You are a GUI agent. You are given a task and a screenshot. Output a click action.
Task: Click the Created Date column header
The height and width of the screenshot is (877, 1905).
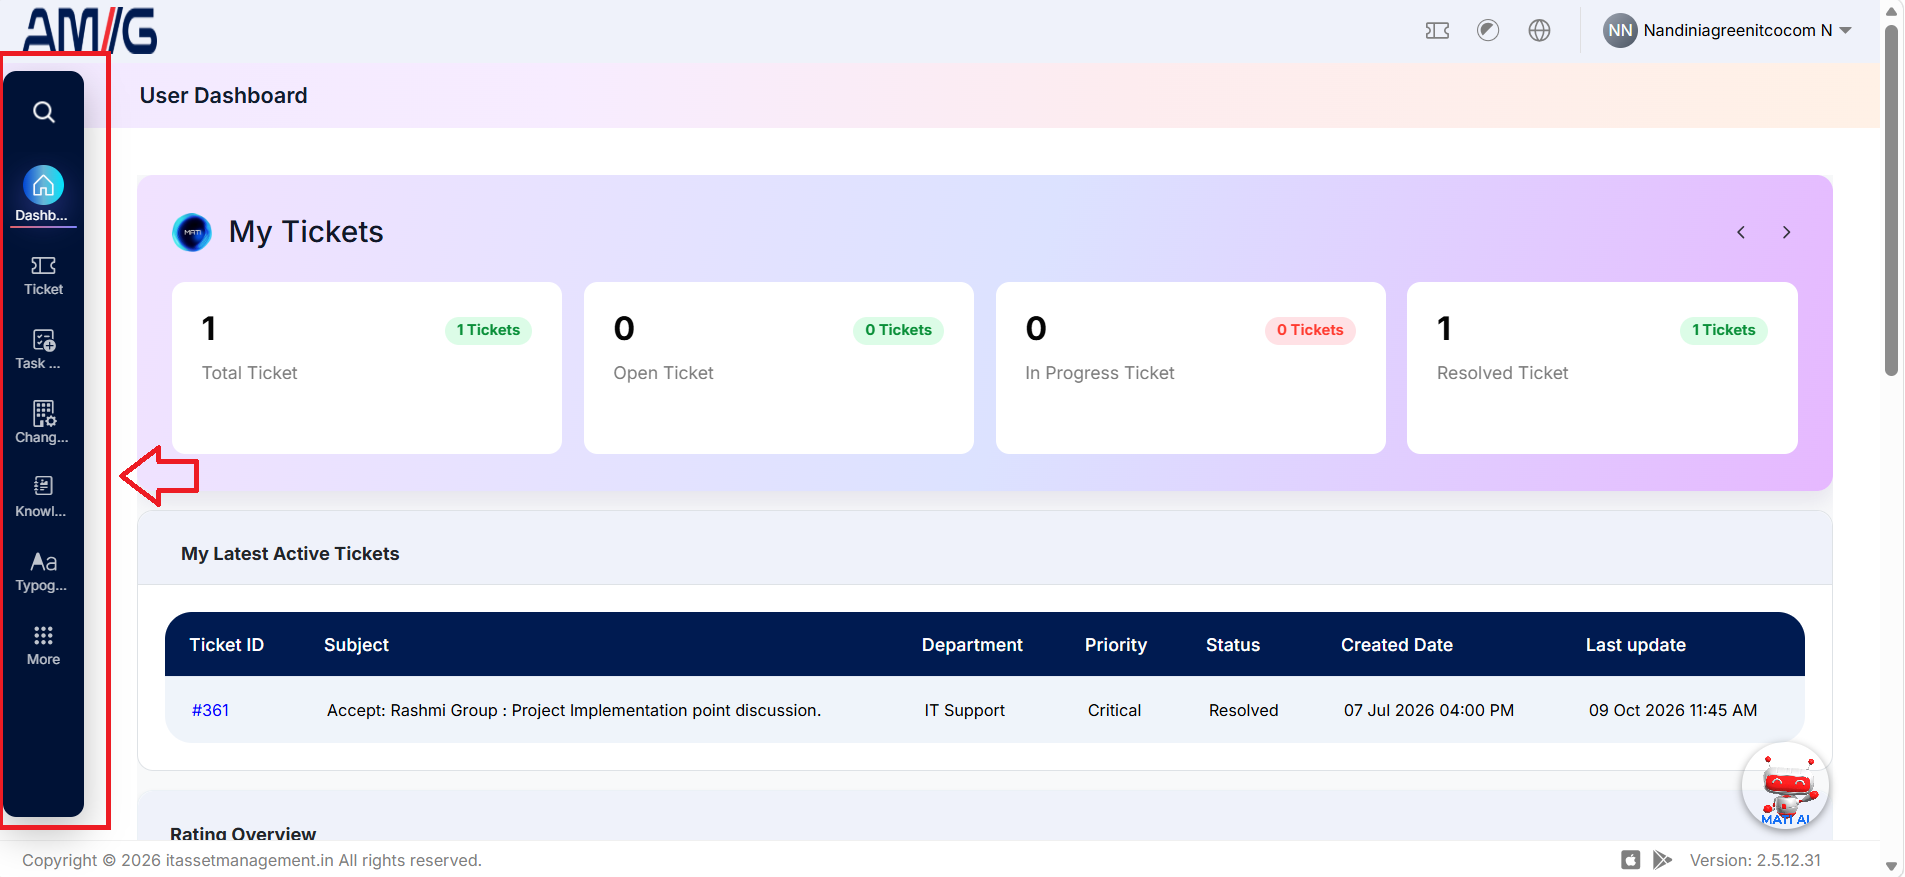click(1397, 645)
